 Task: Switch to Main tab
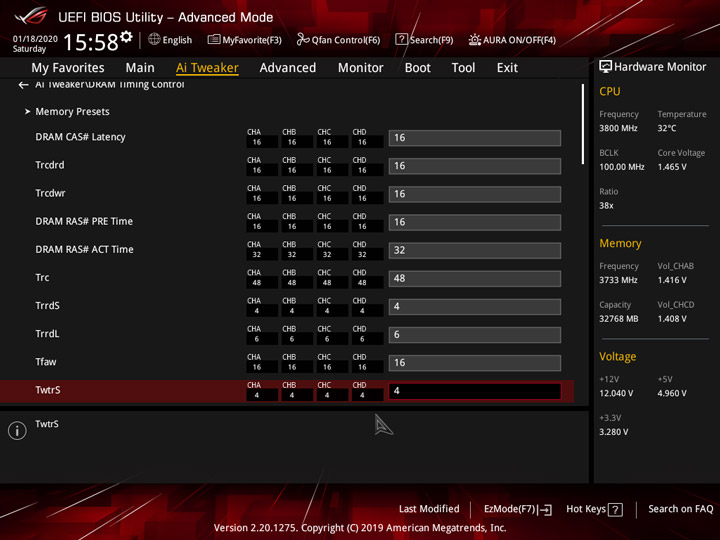(x=140, y=68)
